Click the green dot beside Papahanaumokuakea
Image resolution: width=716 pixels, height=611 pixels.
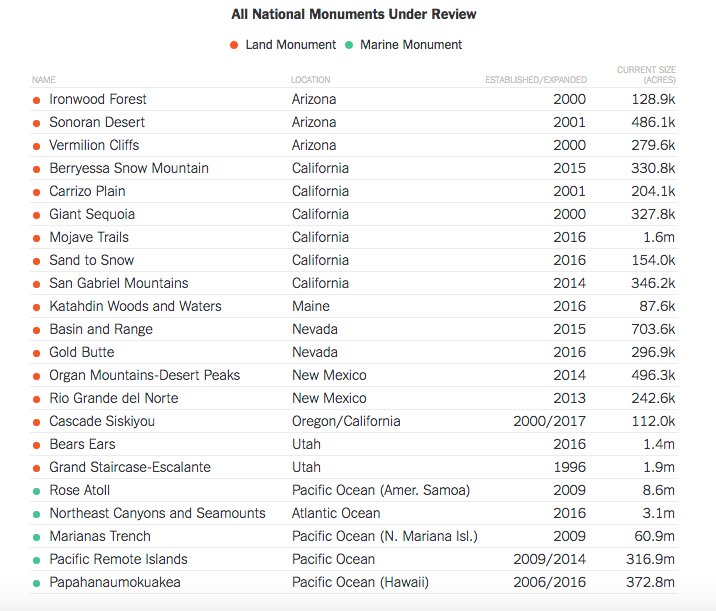pyautogui.click(x=37, y=583)
